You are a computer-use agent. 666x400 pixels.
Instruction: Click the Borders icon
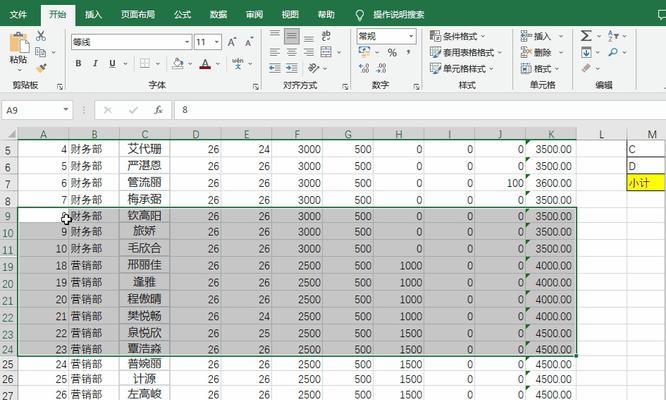click(145, 64)
